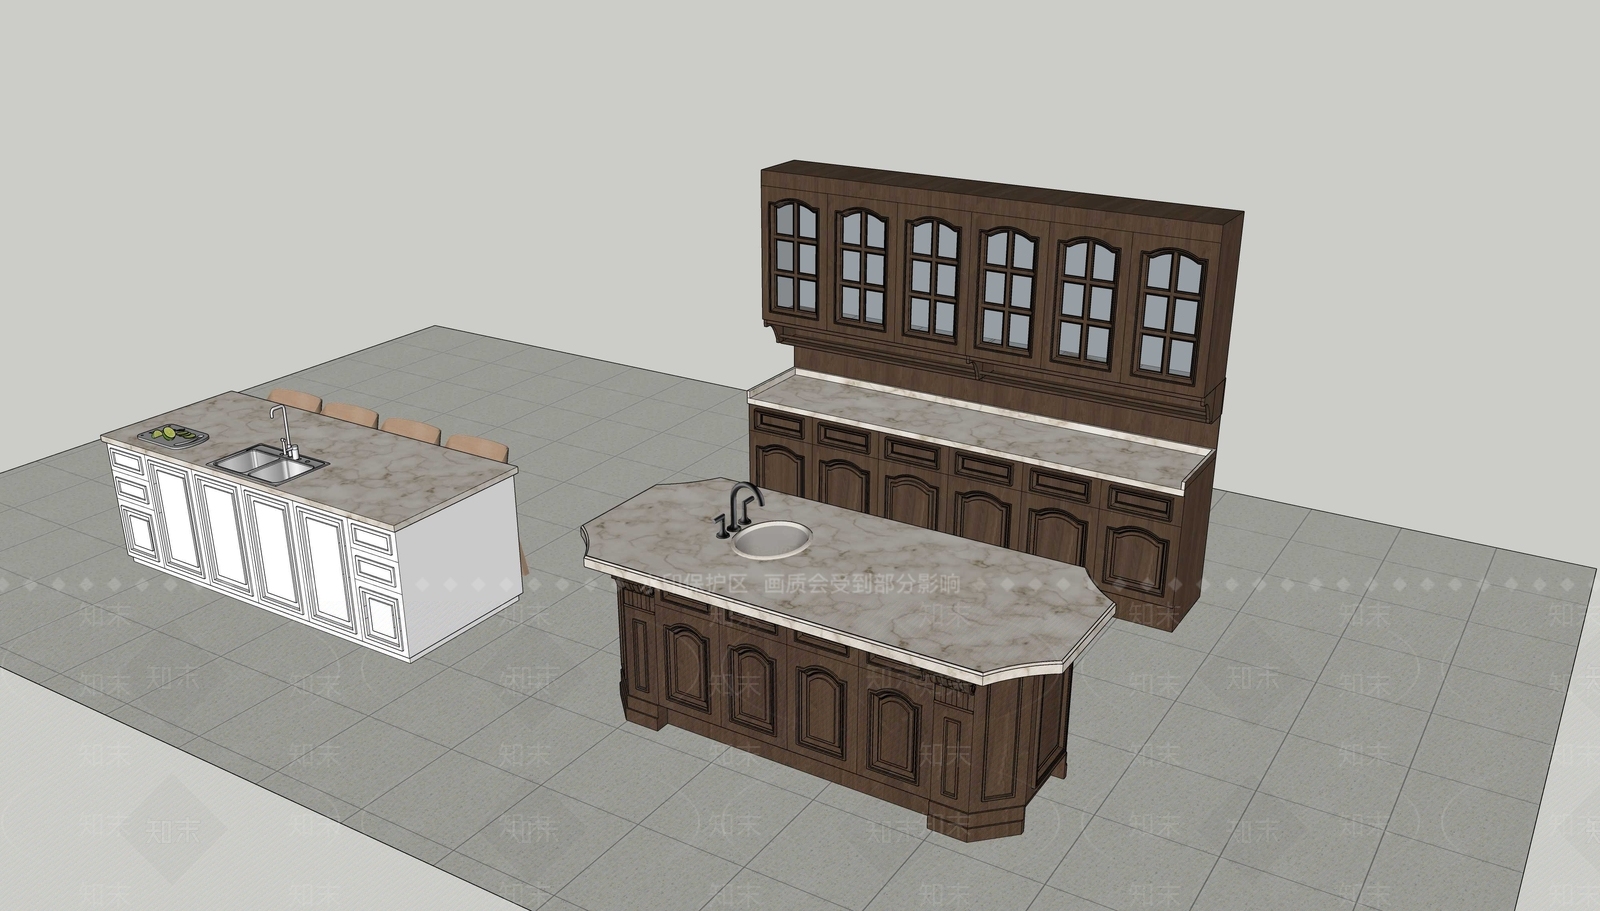Select the round sink on dark wood island
Image resolution: width=1600 pixels, height=911 pixels.
tap(772, 539)
